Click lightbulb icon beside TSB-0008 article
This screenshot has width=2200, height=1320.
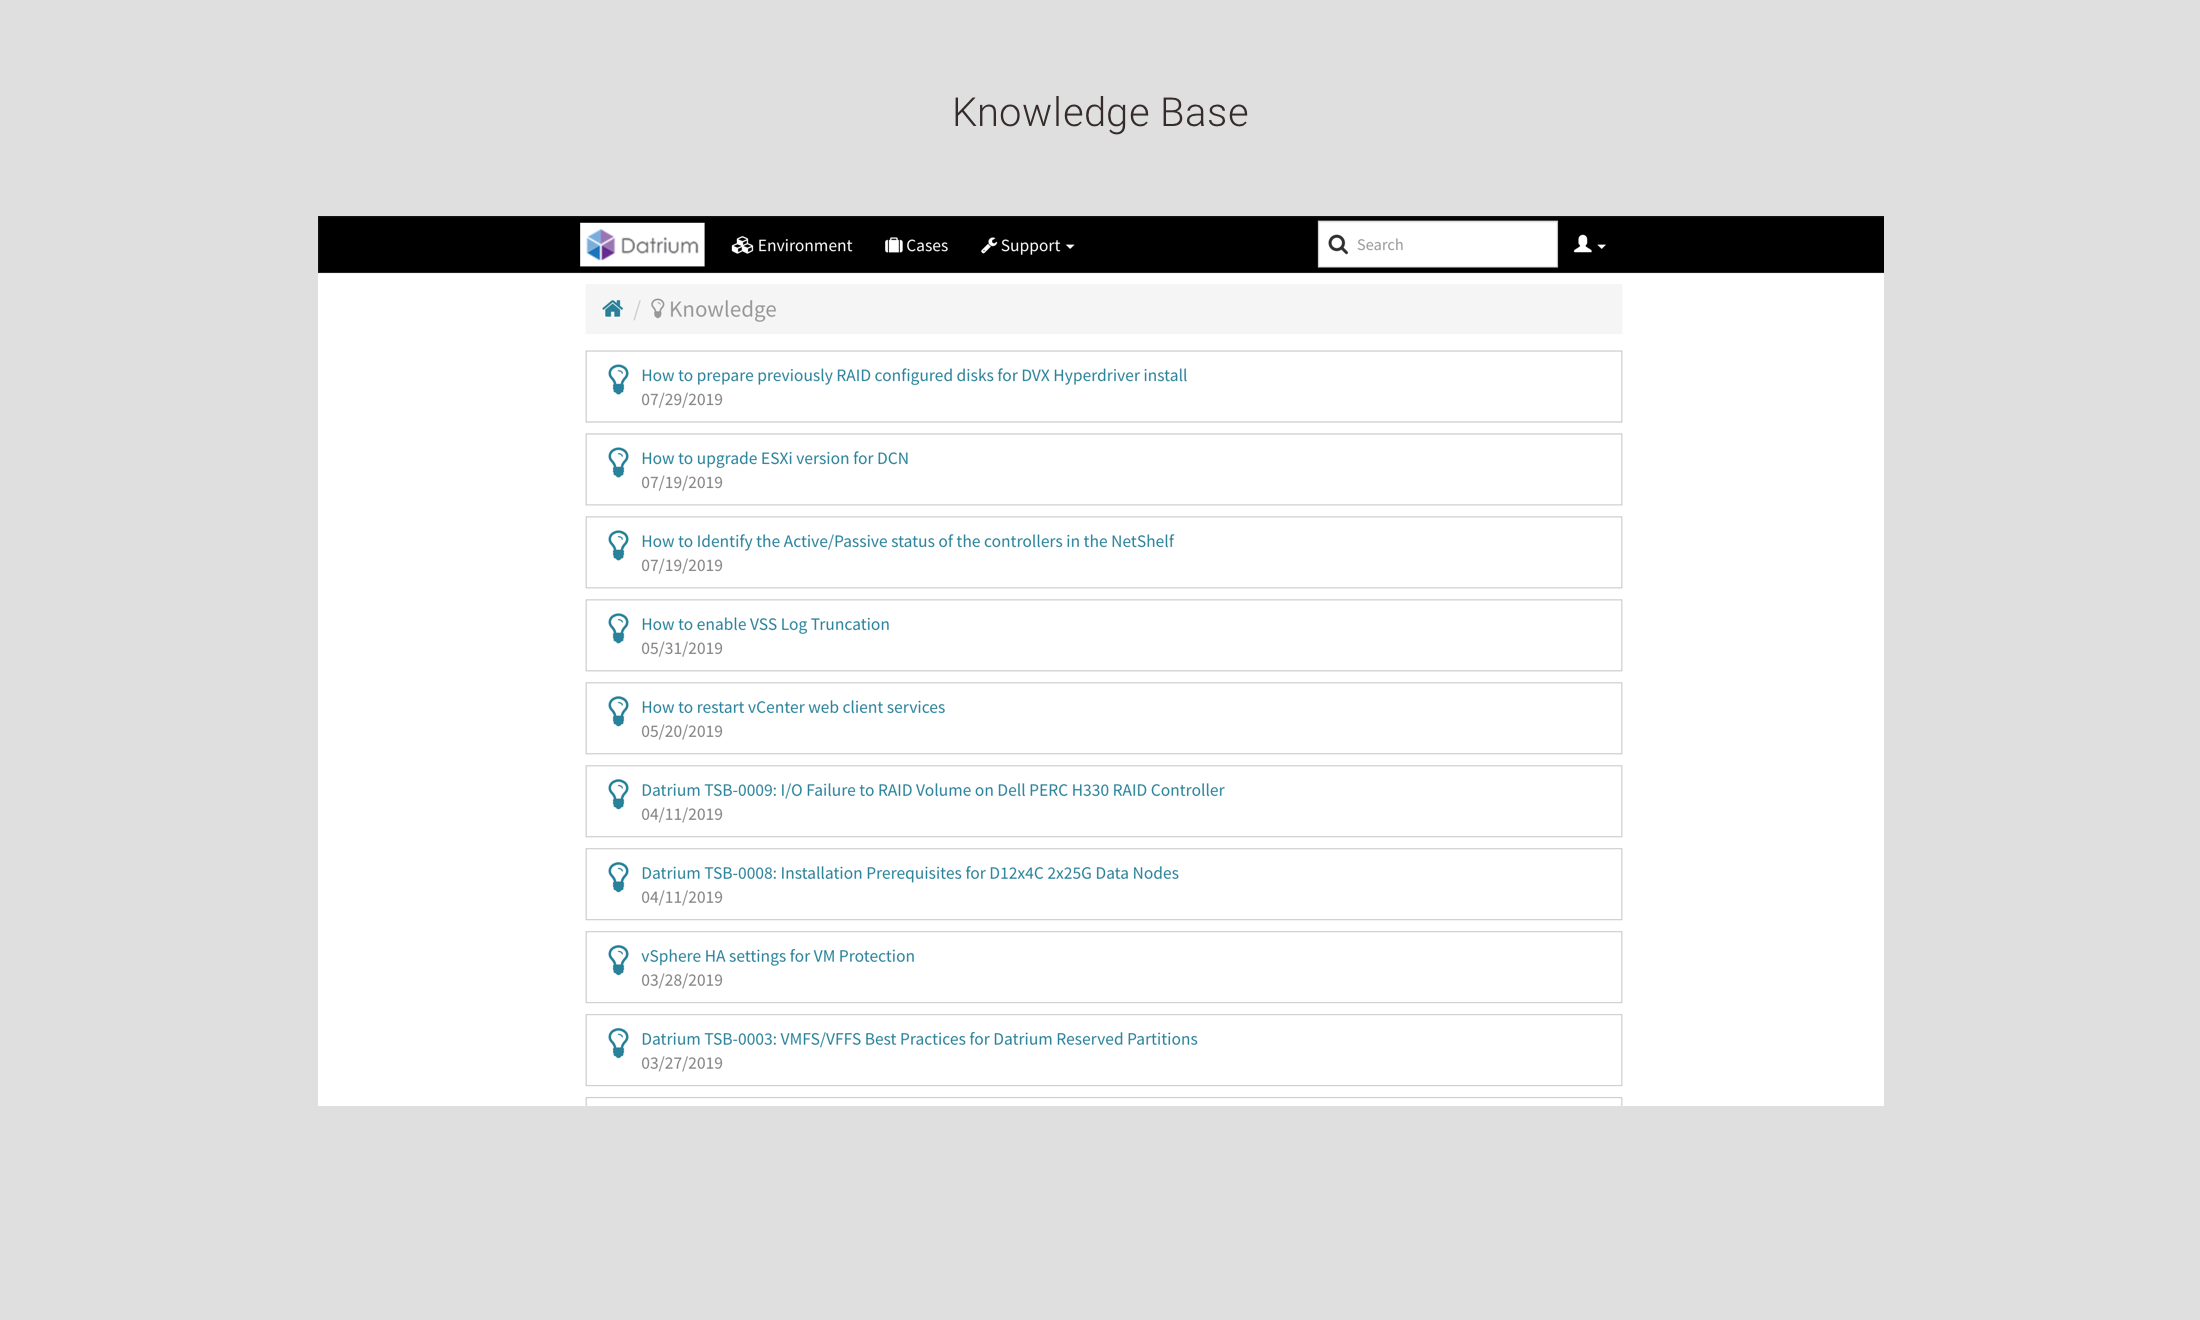618,877
